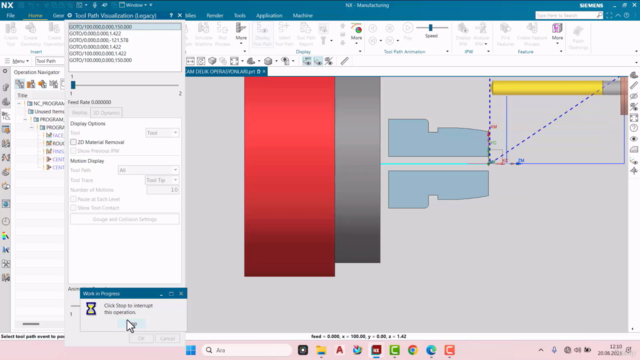
Task: Select Machining Method View icon in navigator
Action: pos(53,84)
